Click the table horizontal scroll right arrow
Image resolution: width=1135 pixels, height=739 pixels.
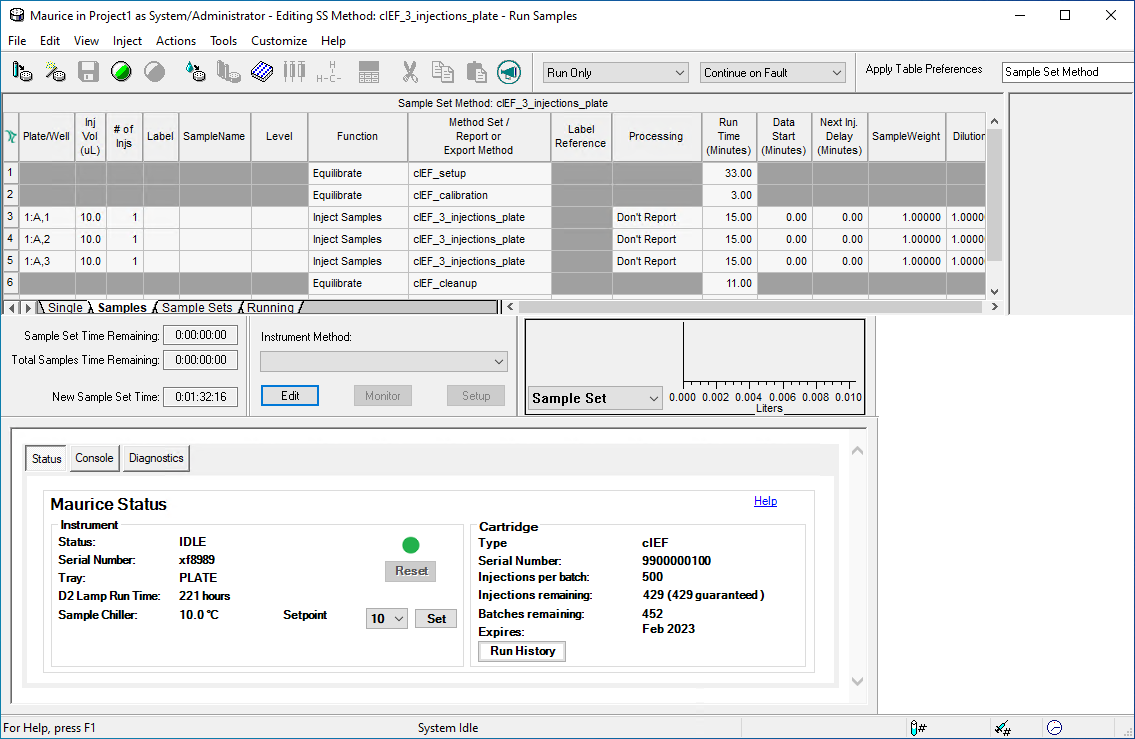(x=995, y=307)
